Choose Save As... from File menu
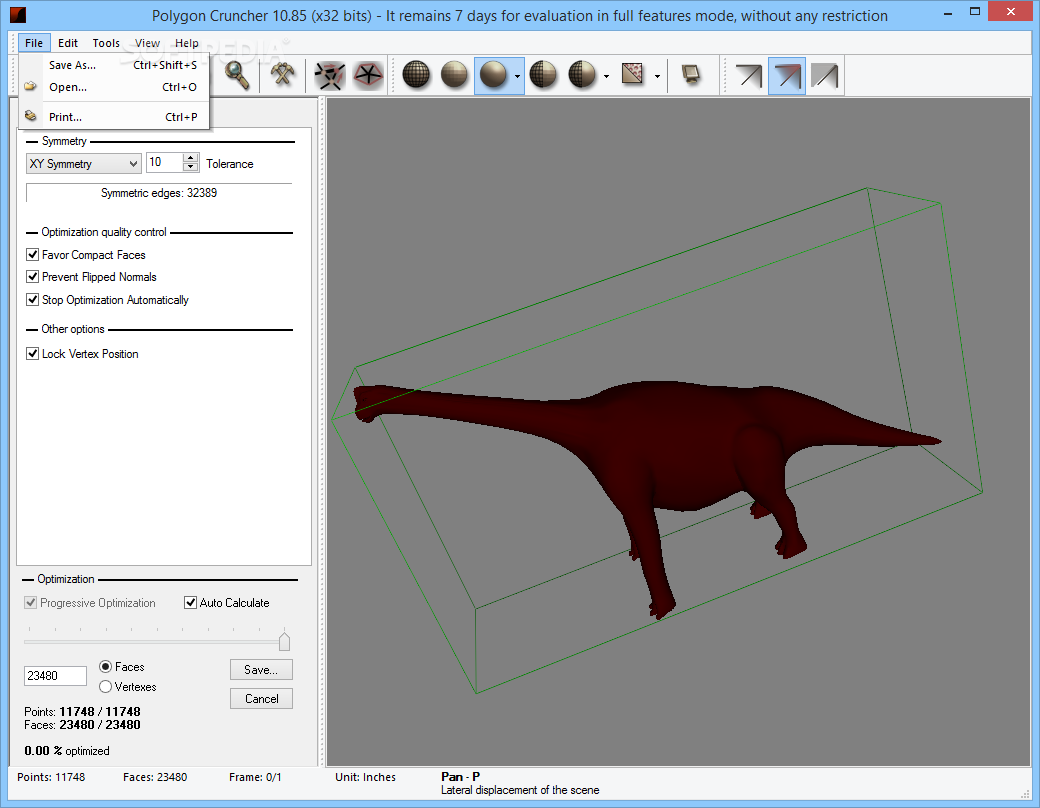1040x808 pixels. (114, 65)
